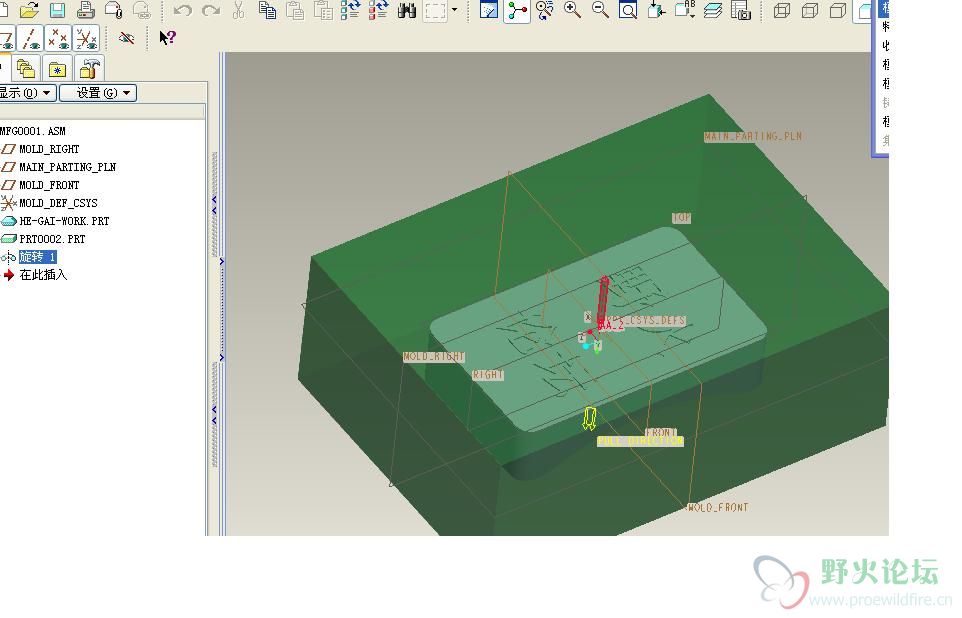Click the hidden-eye unhide icon
This screenshot has height=618, width=962.
[x=126, y=38]
